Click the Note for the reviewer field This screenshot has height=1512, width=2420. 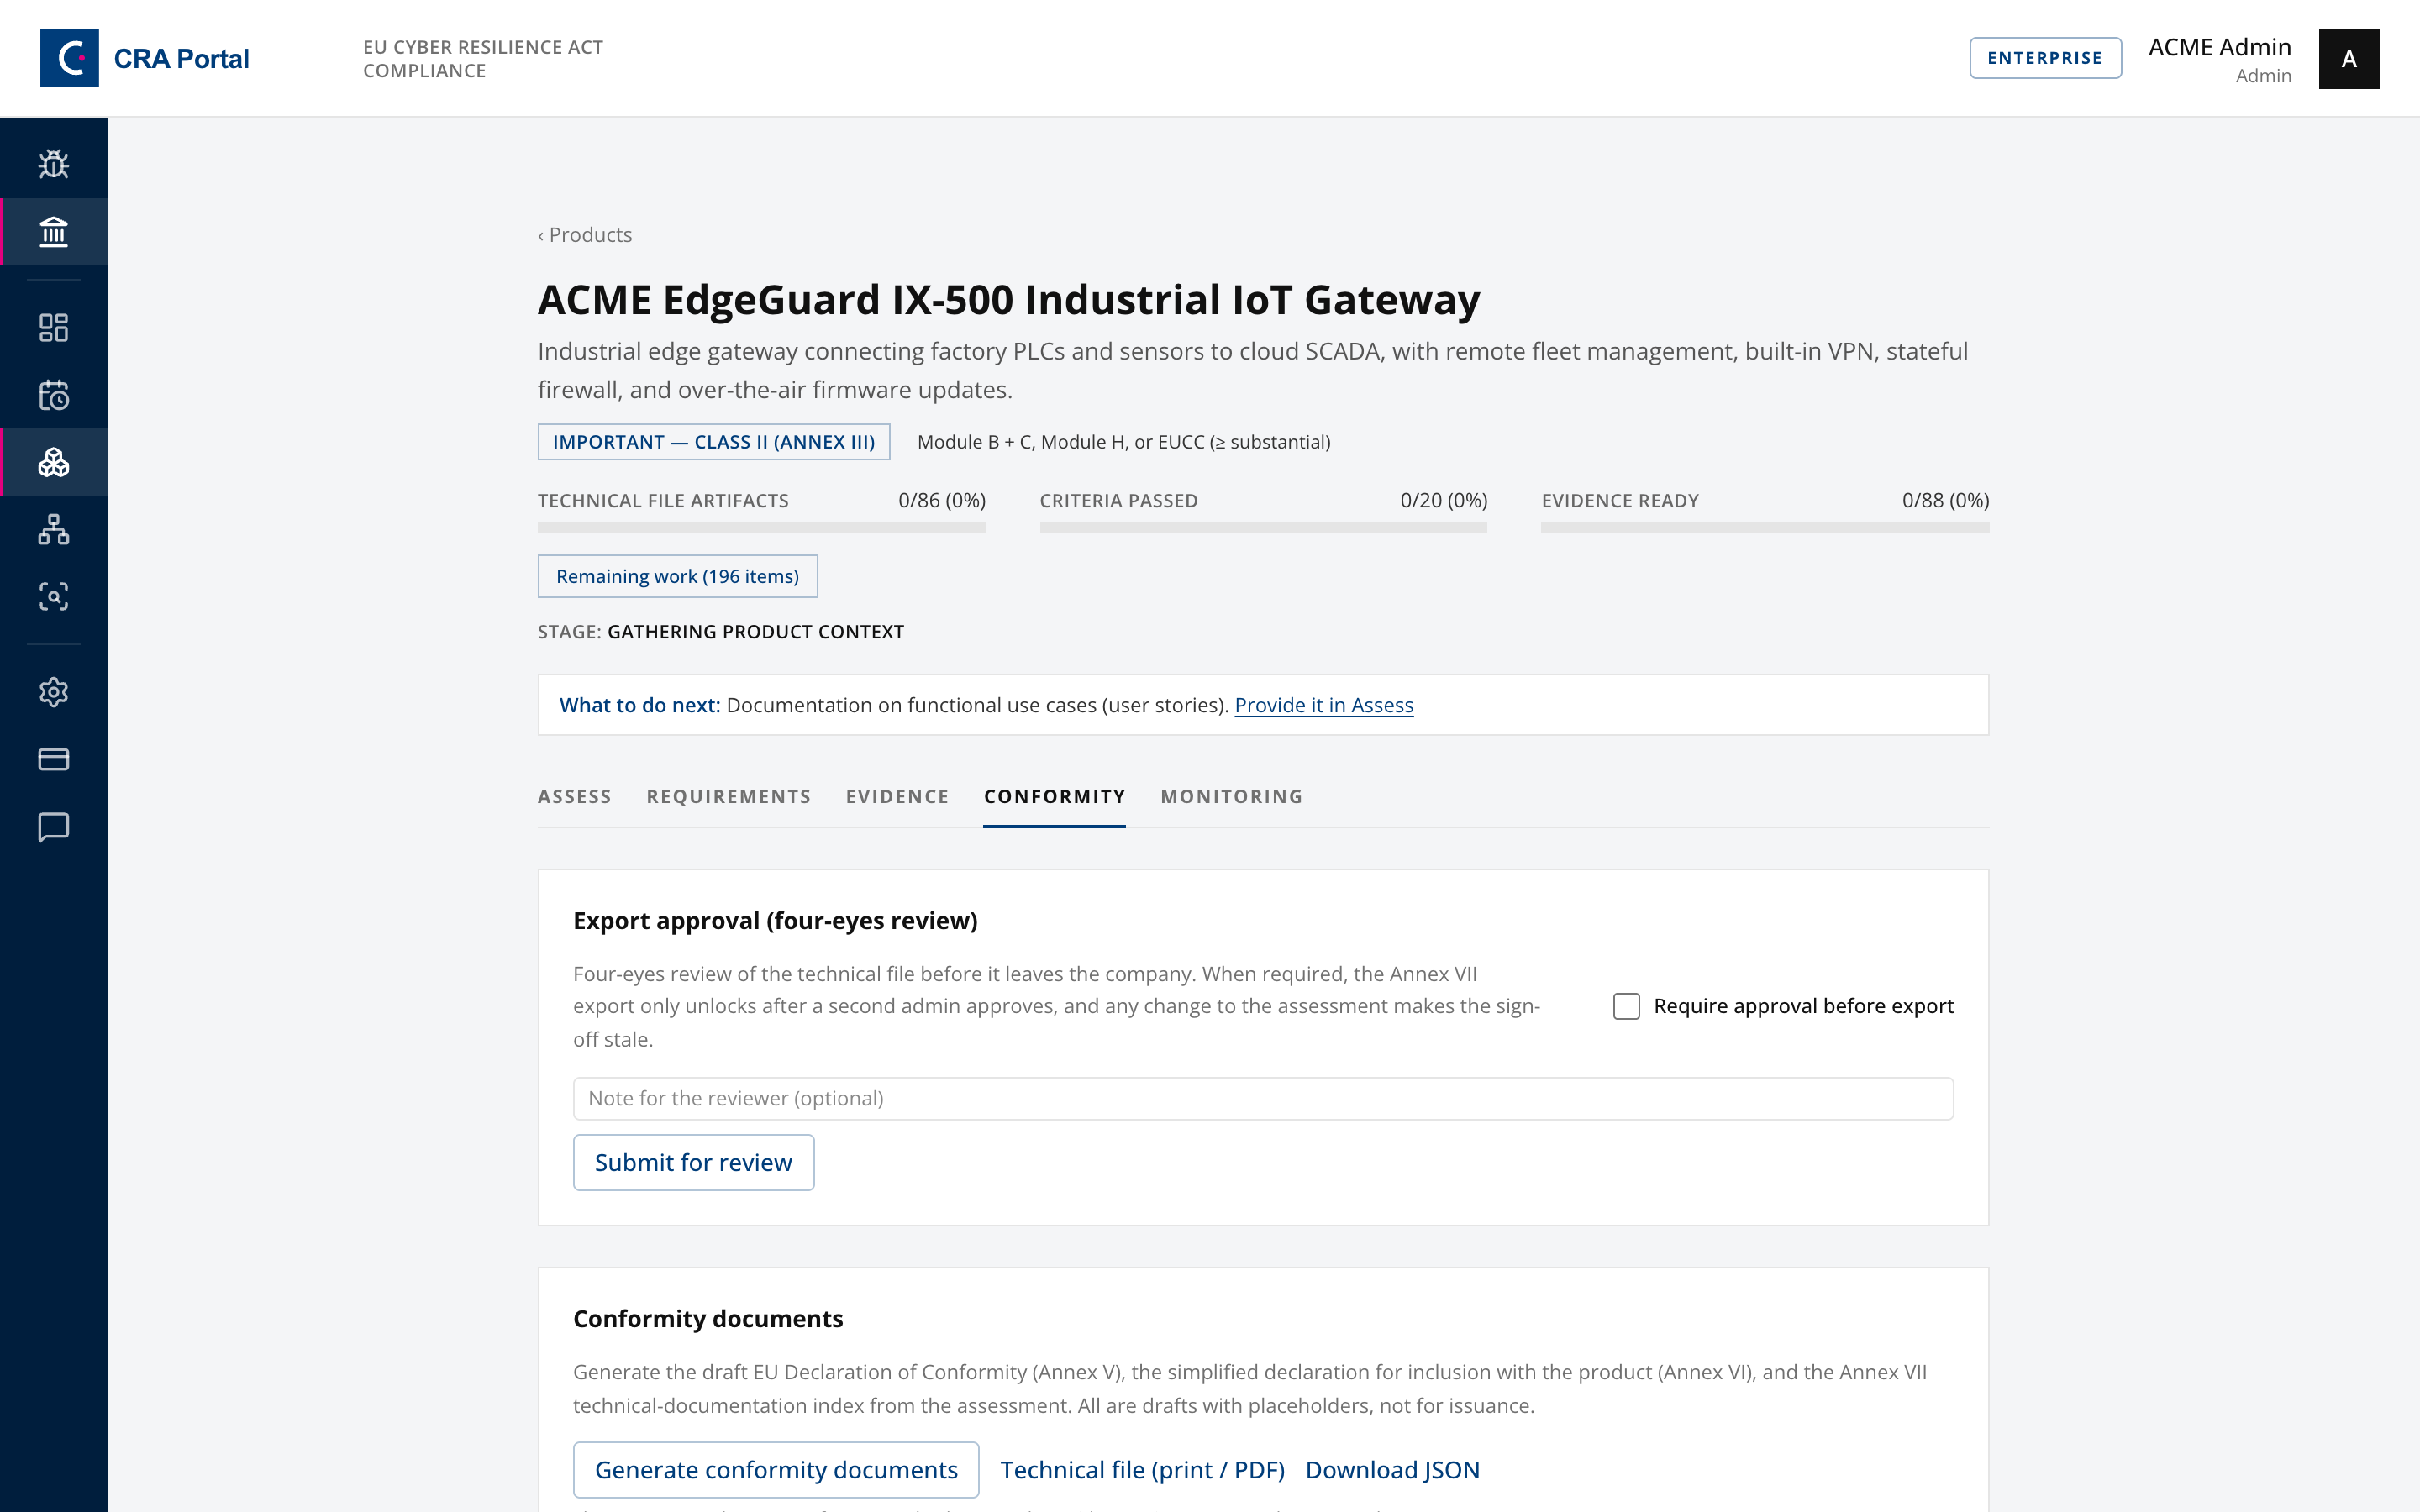coord(1263,1098)
